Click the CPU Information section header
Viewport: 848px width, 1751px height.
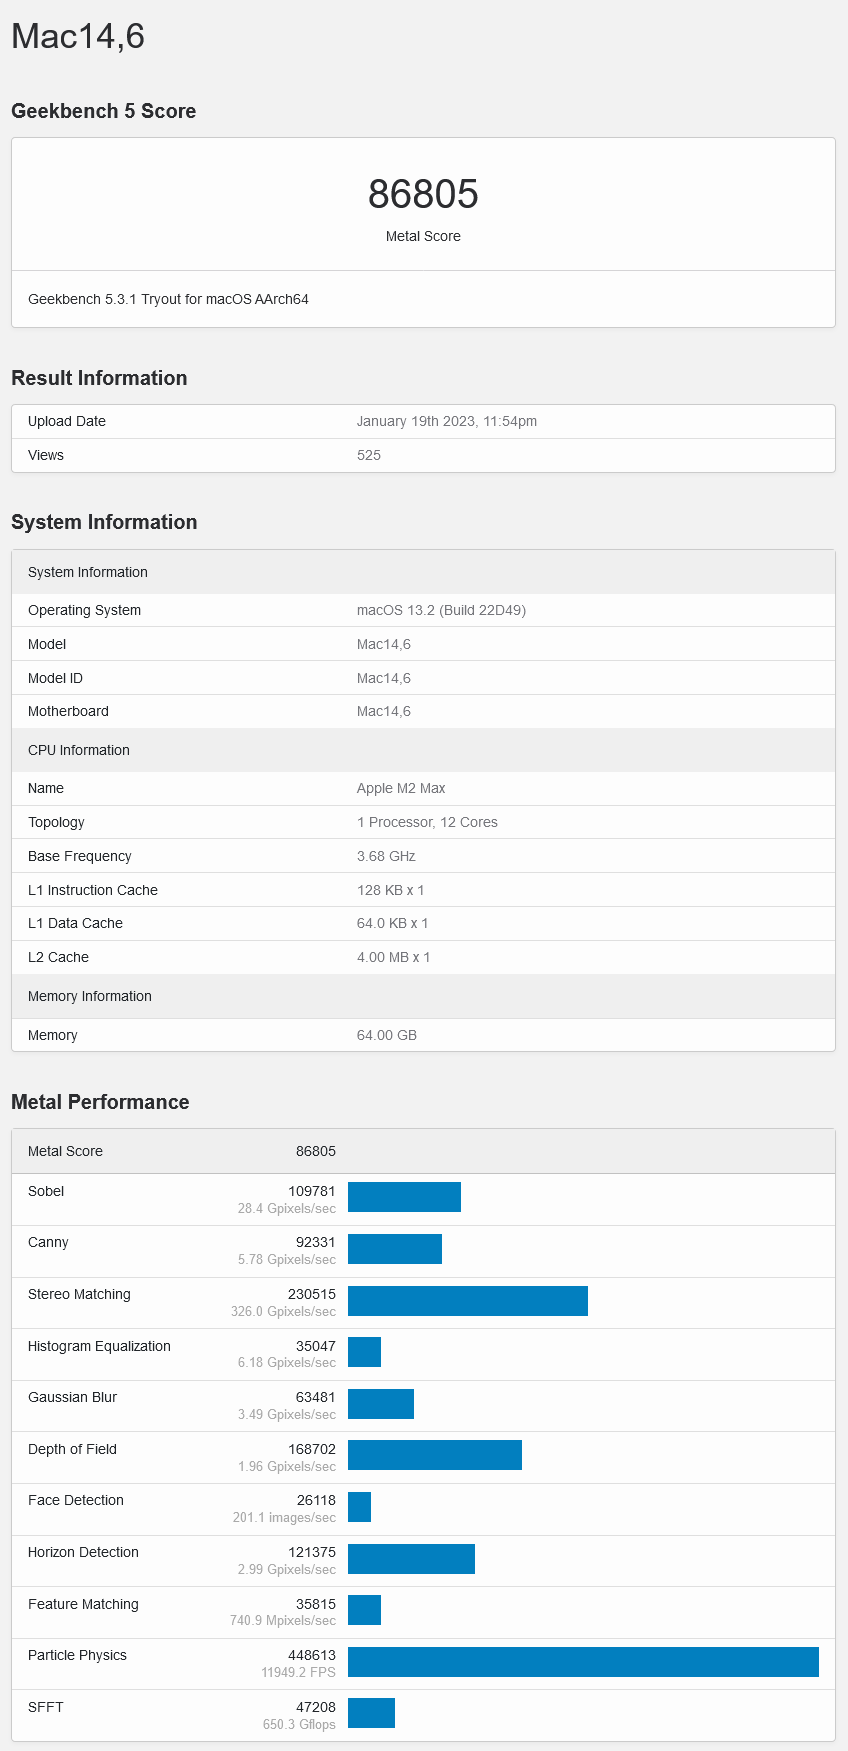click(x=79, y=750)
